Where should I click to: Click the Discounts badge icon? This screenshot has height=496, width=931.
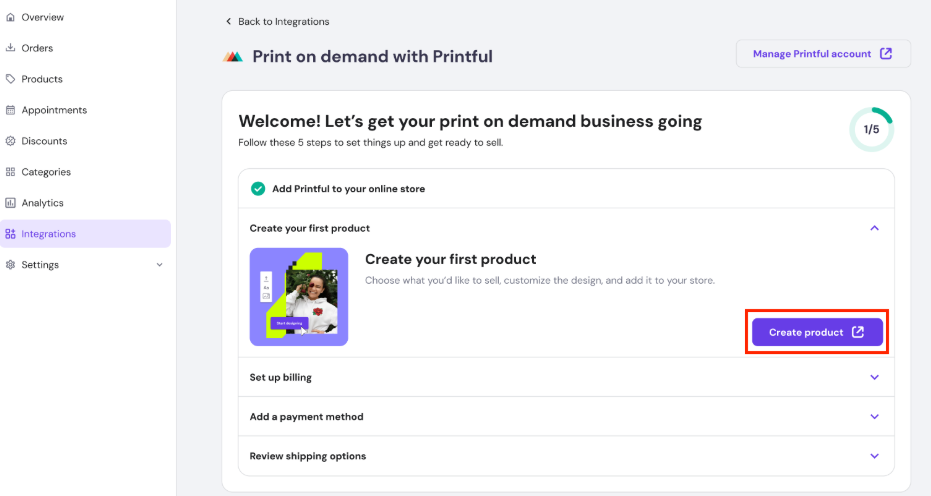[x=10, y=141]
